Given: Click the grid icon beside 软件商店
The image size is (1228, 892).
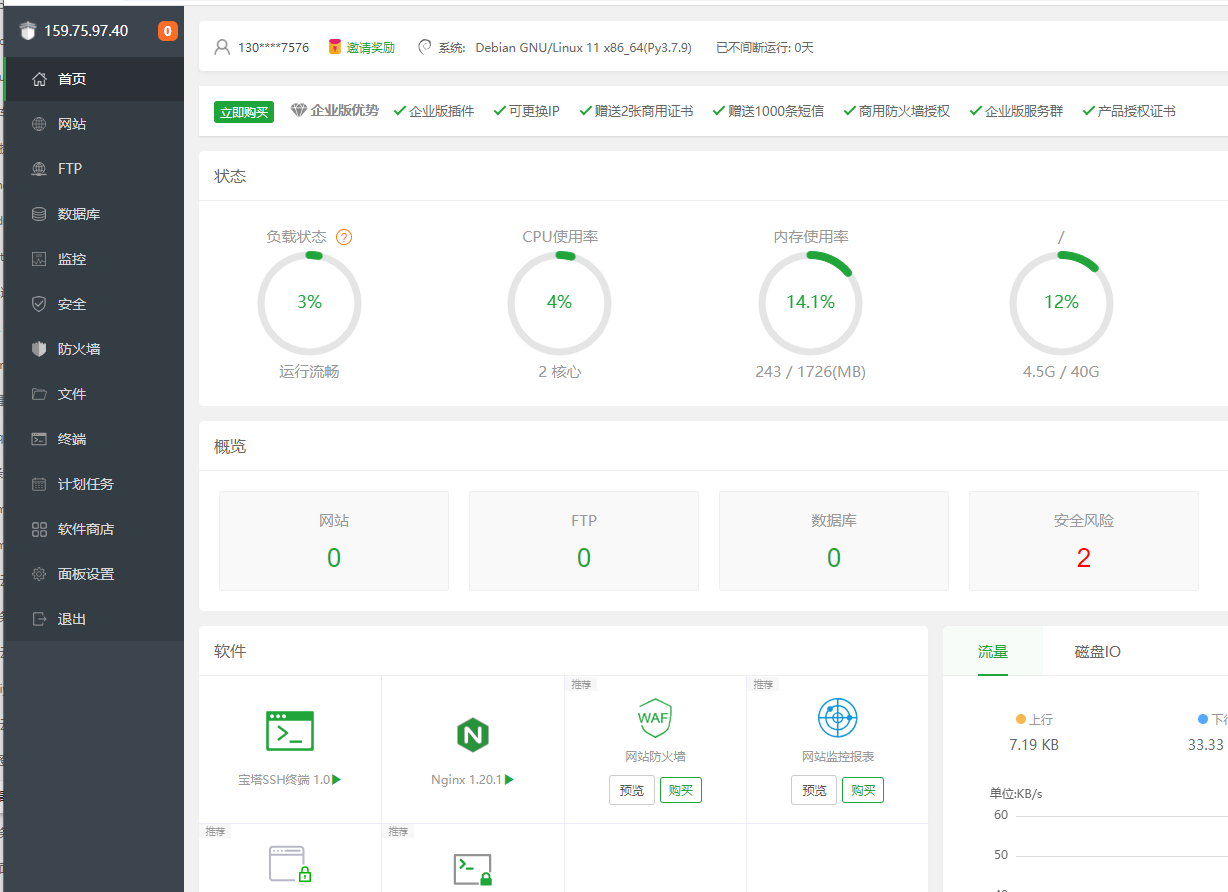Looking at the screenshot, I should [39, 529].
